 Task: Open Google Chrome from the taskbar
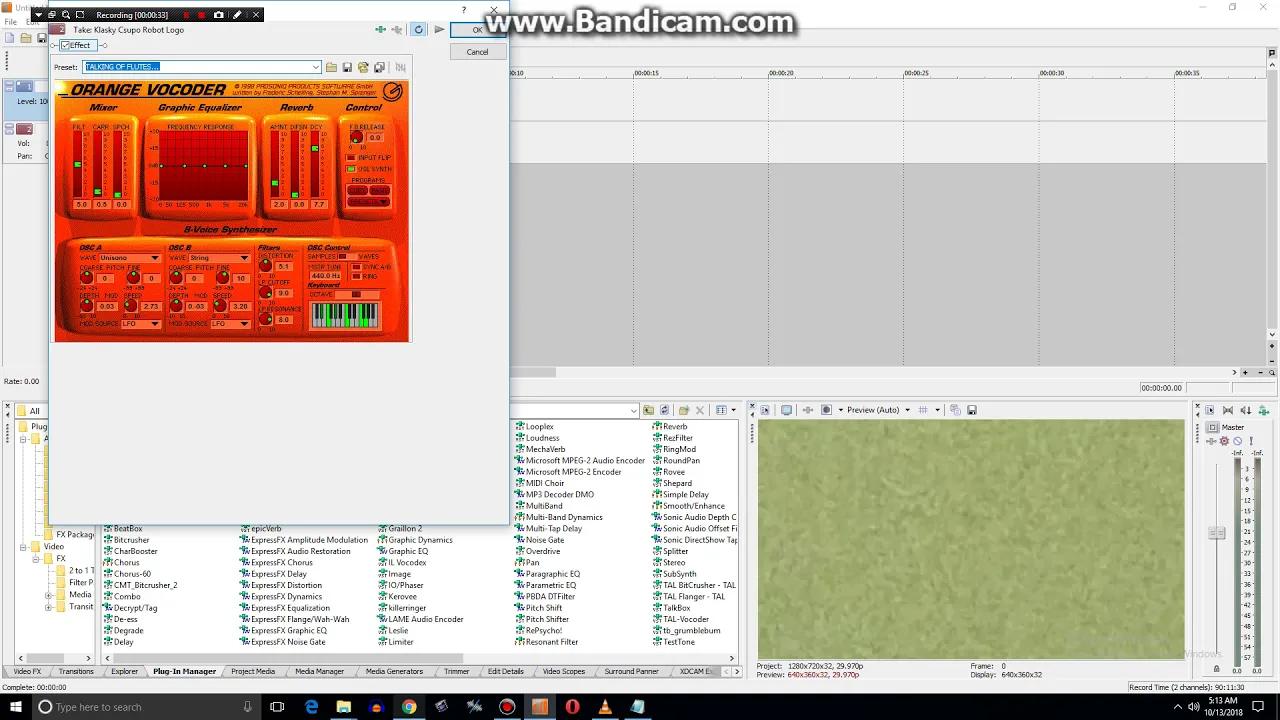pos(409,707)
